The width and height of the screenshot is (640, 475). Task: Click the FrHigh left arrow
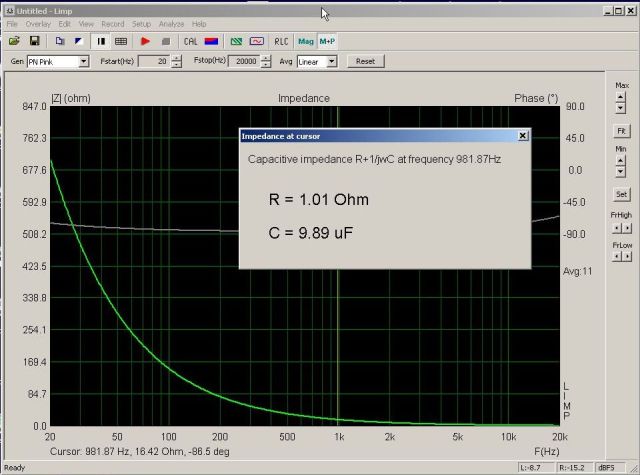click(x=617, y=228)
